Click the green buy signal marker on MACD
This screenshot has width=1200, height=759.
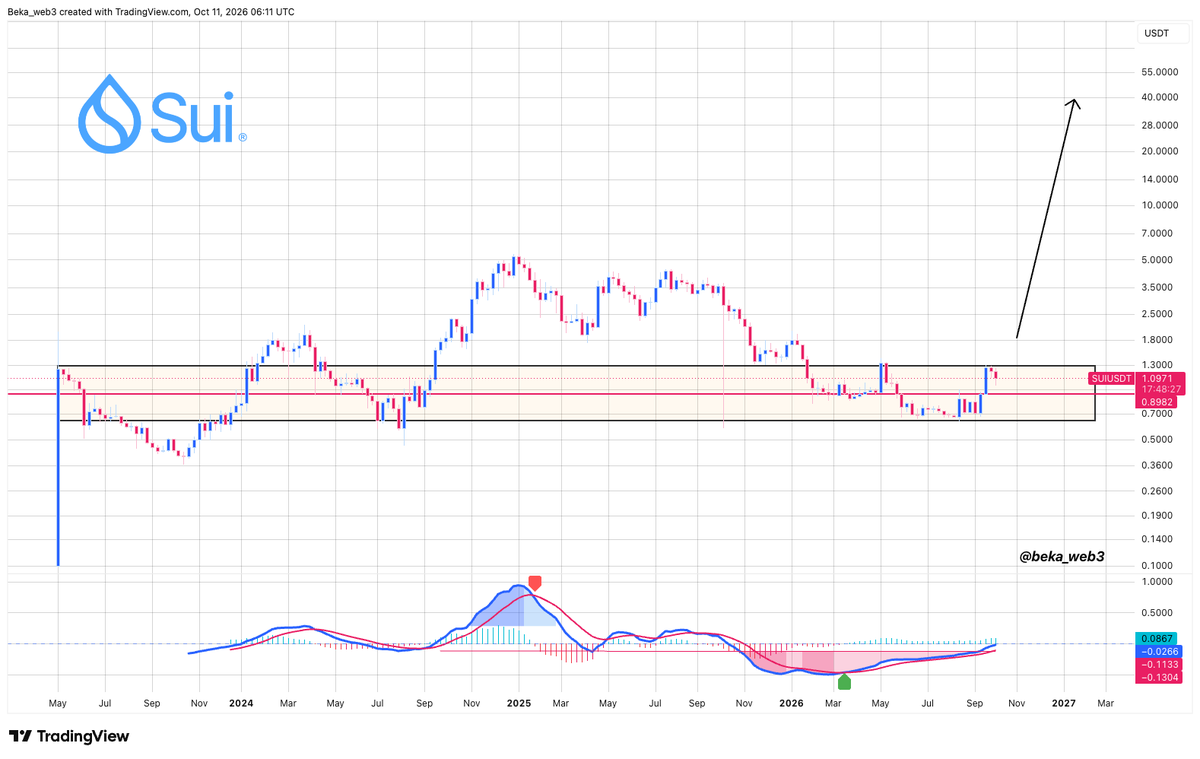point(844,681)
